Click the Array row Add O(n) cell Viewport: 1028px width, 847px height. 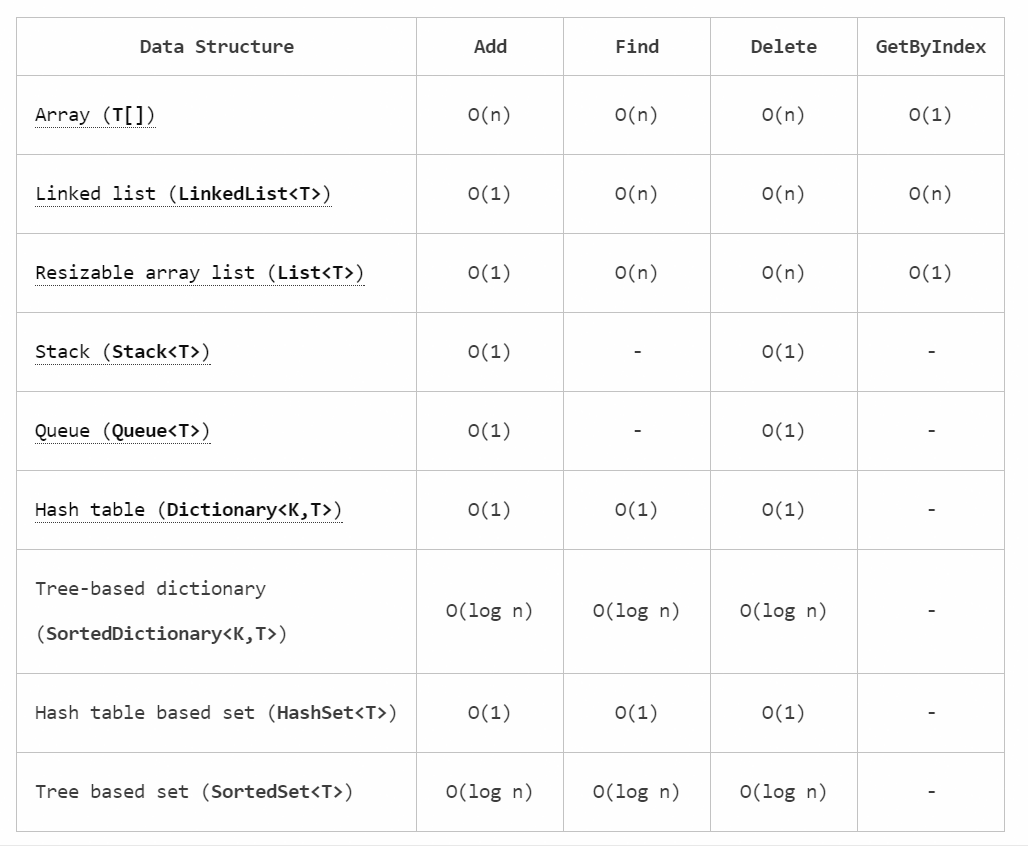pos(490,115)
